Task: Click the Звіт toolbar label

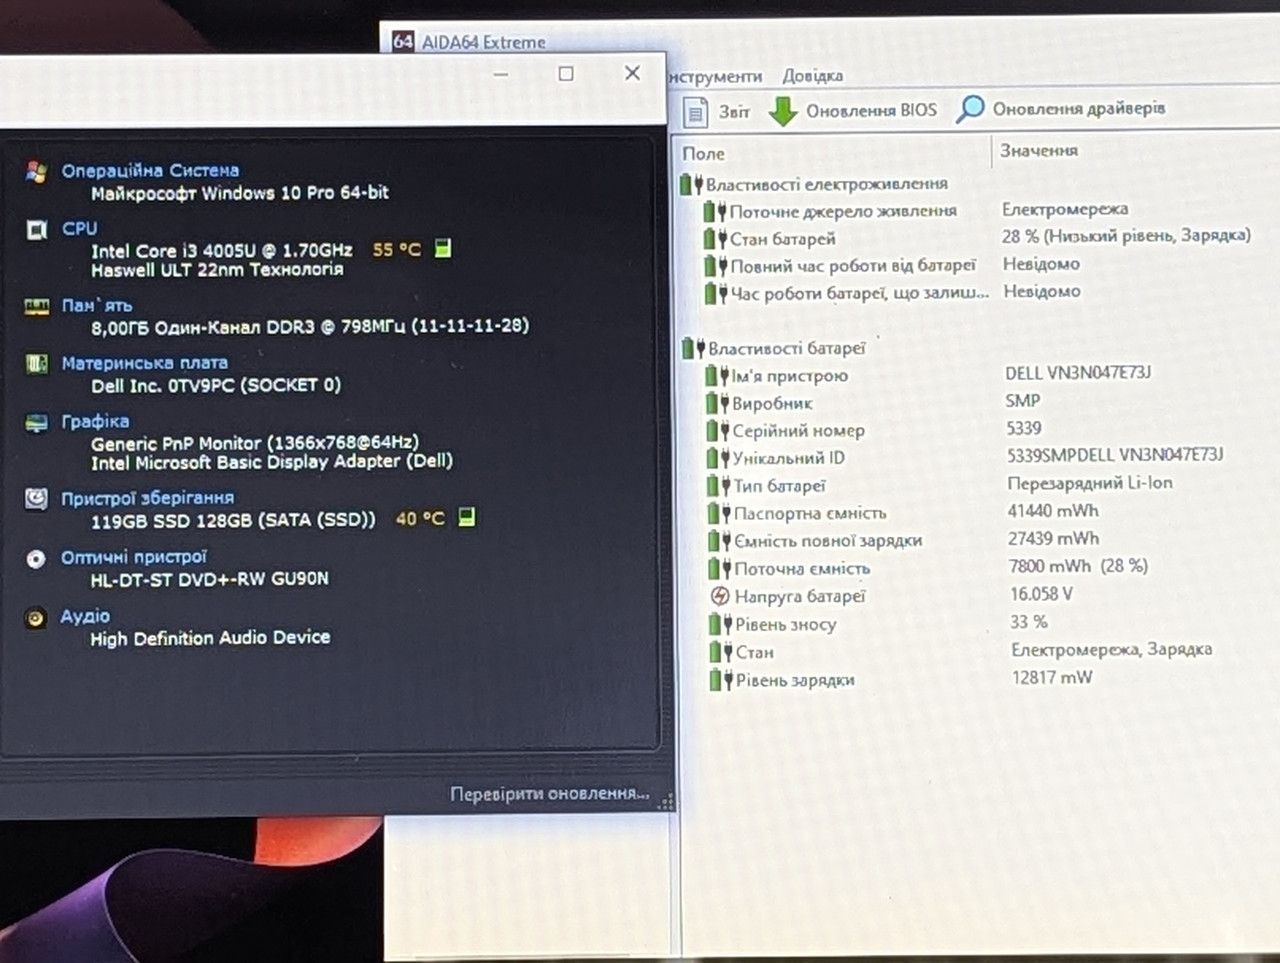Action: (734, 112)
